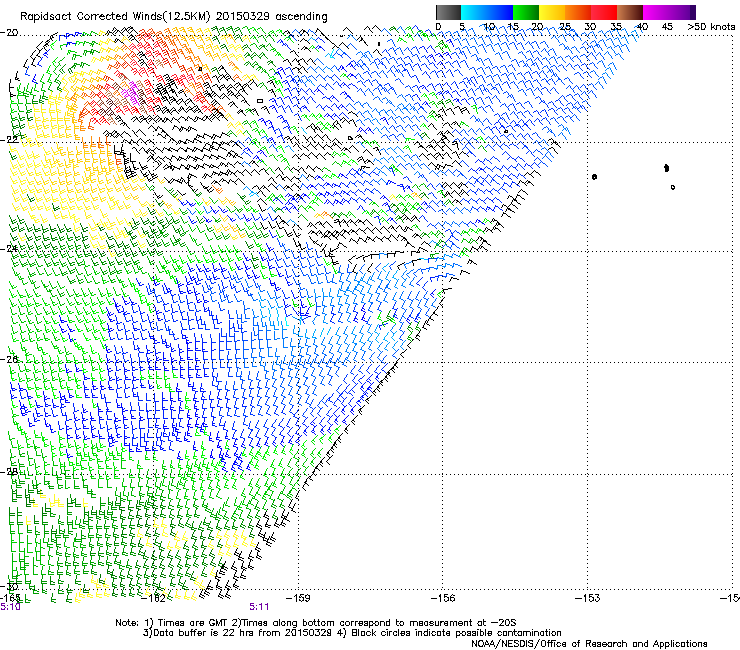Click the yellow 20-25 knots legend color
Viewport: 740px width, 650px height.
(x=552, y=12)
